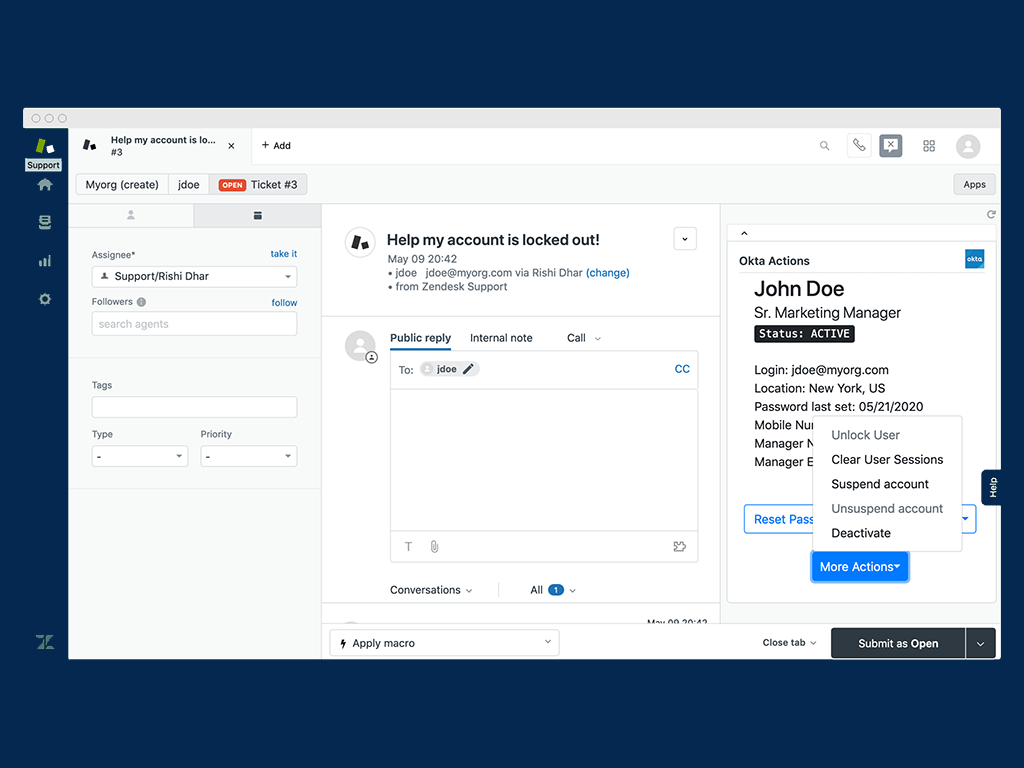Screen dimensions: 1024x768
Task: Click the Add tab button
Action: point(276,146)
